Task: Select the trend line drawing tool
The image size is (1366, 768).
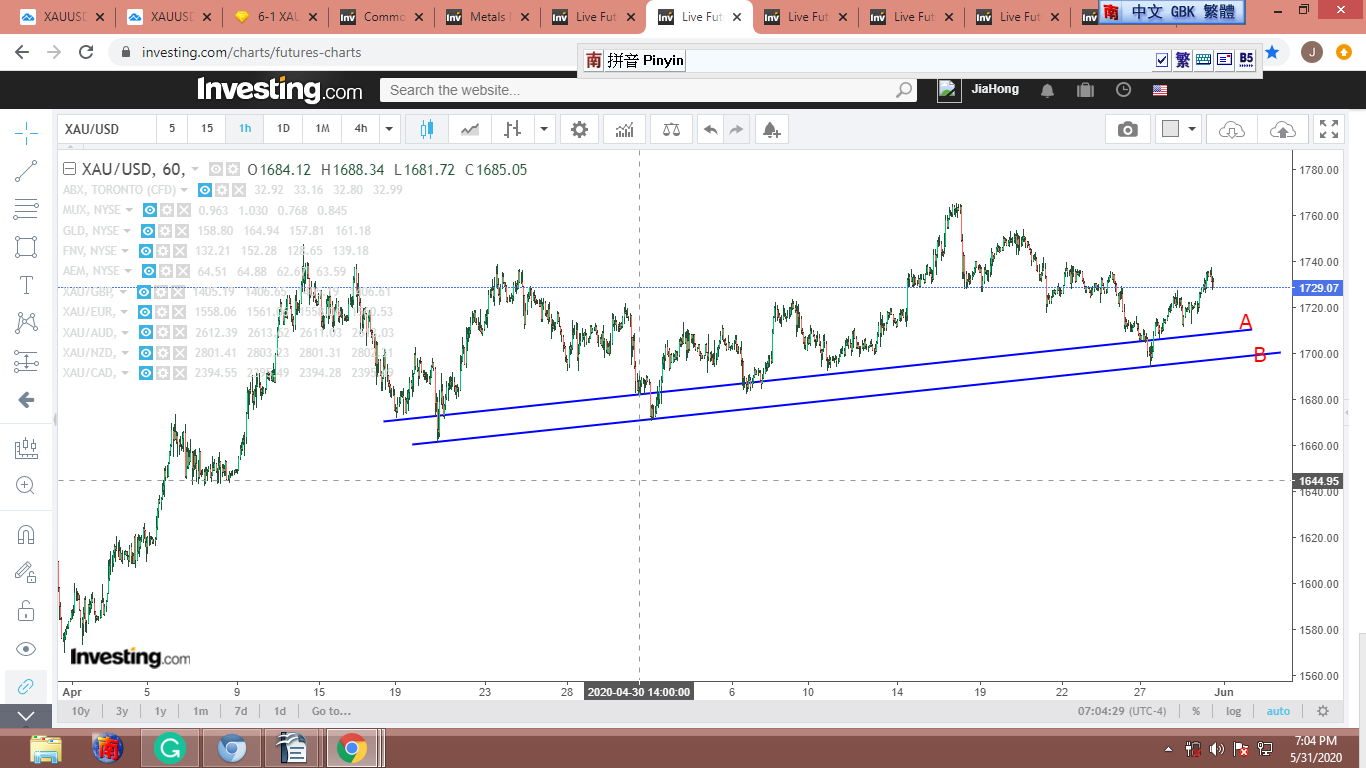Action: pyautogui.click(x=27, y=171)
